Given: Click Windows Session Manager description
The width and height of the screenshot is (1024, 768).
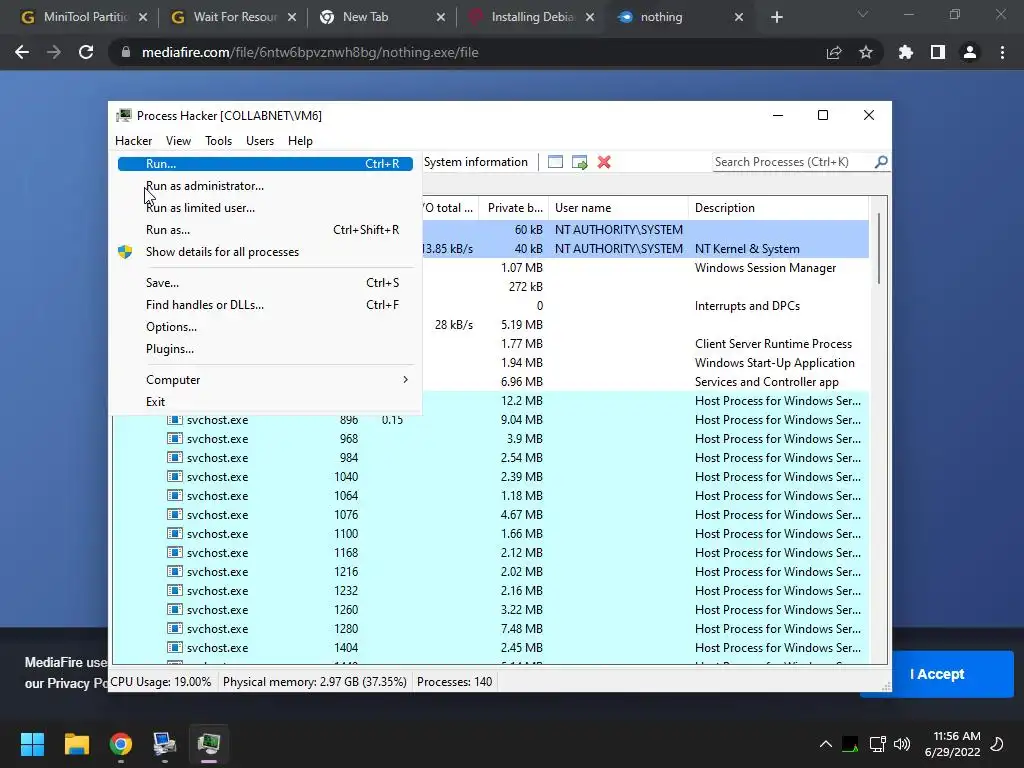Looking at the screenshot, I should tap(765, 268).
